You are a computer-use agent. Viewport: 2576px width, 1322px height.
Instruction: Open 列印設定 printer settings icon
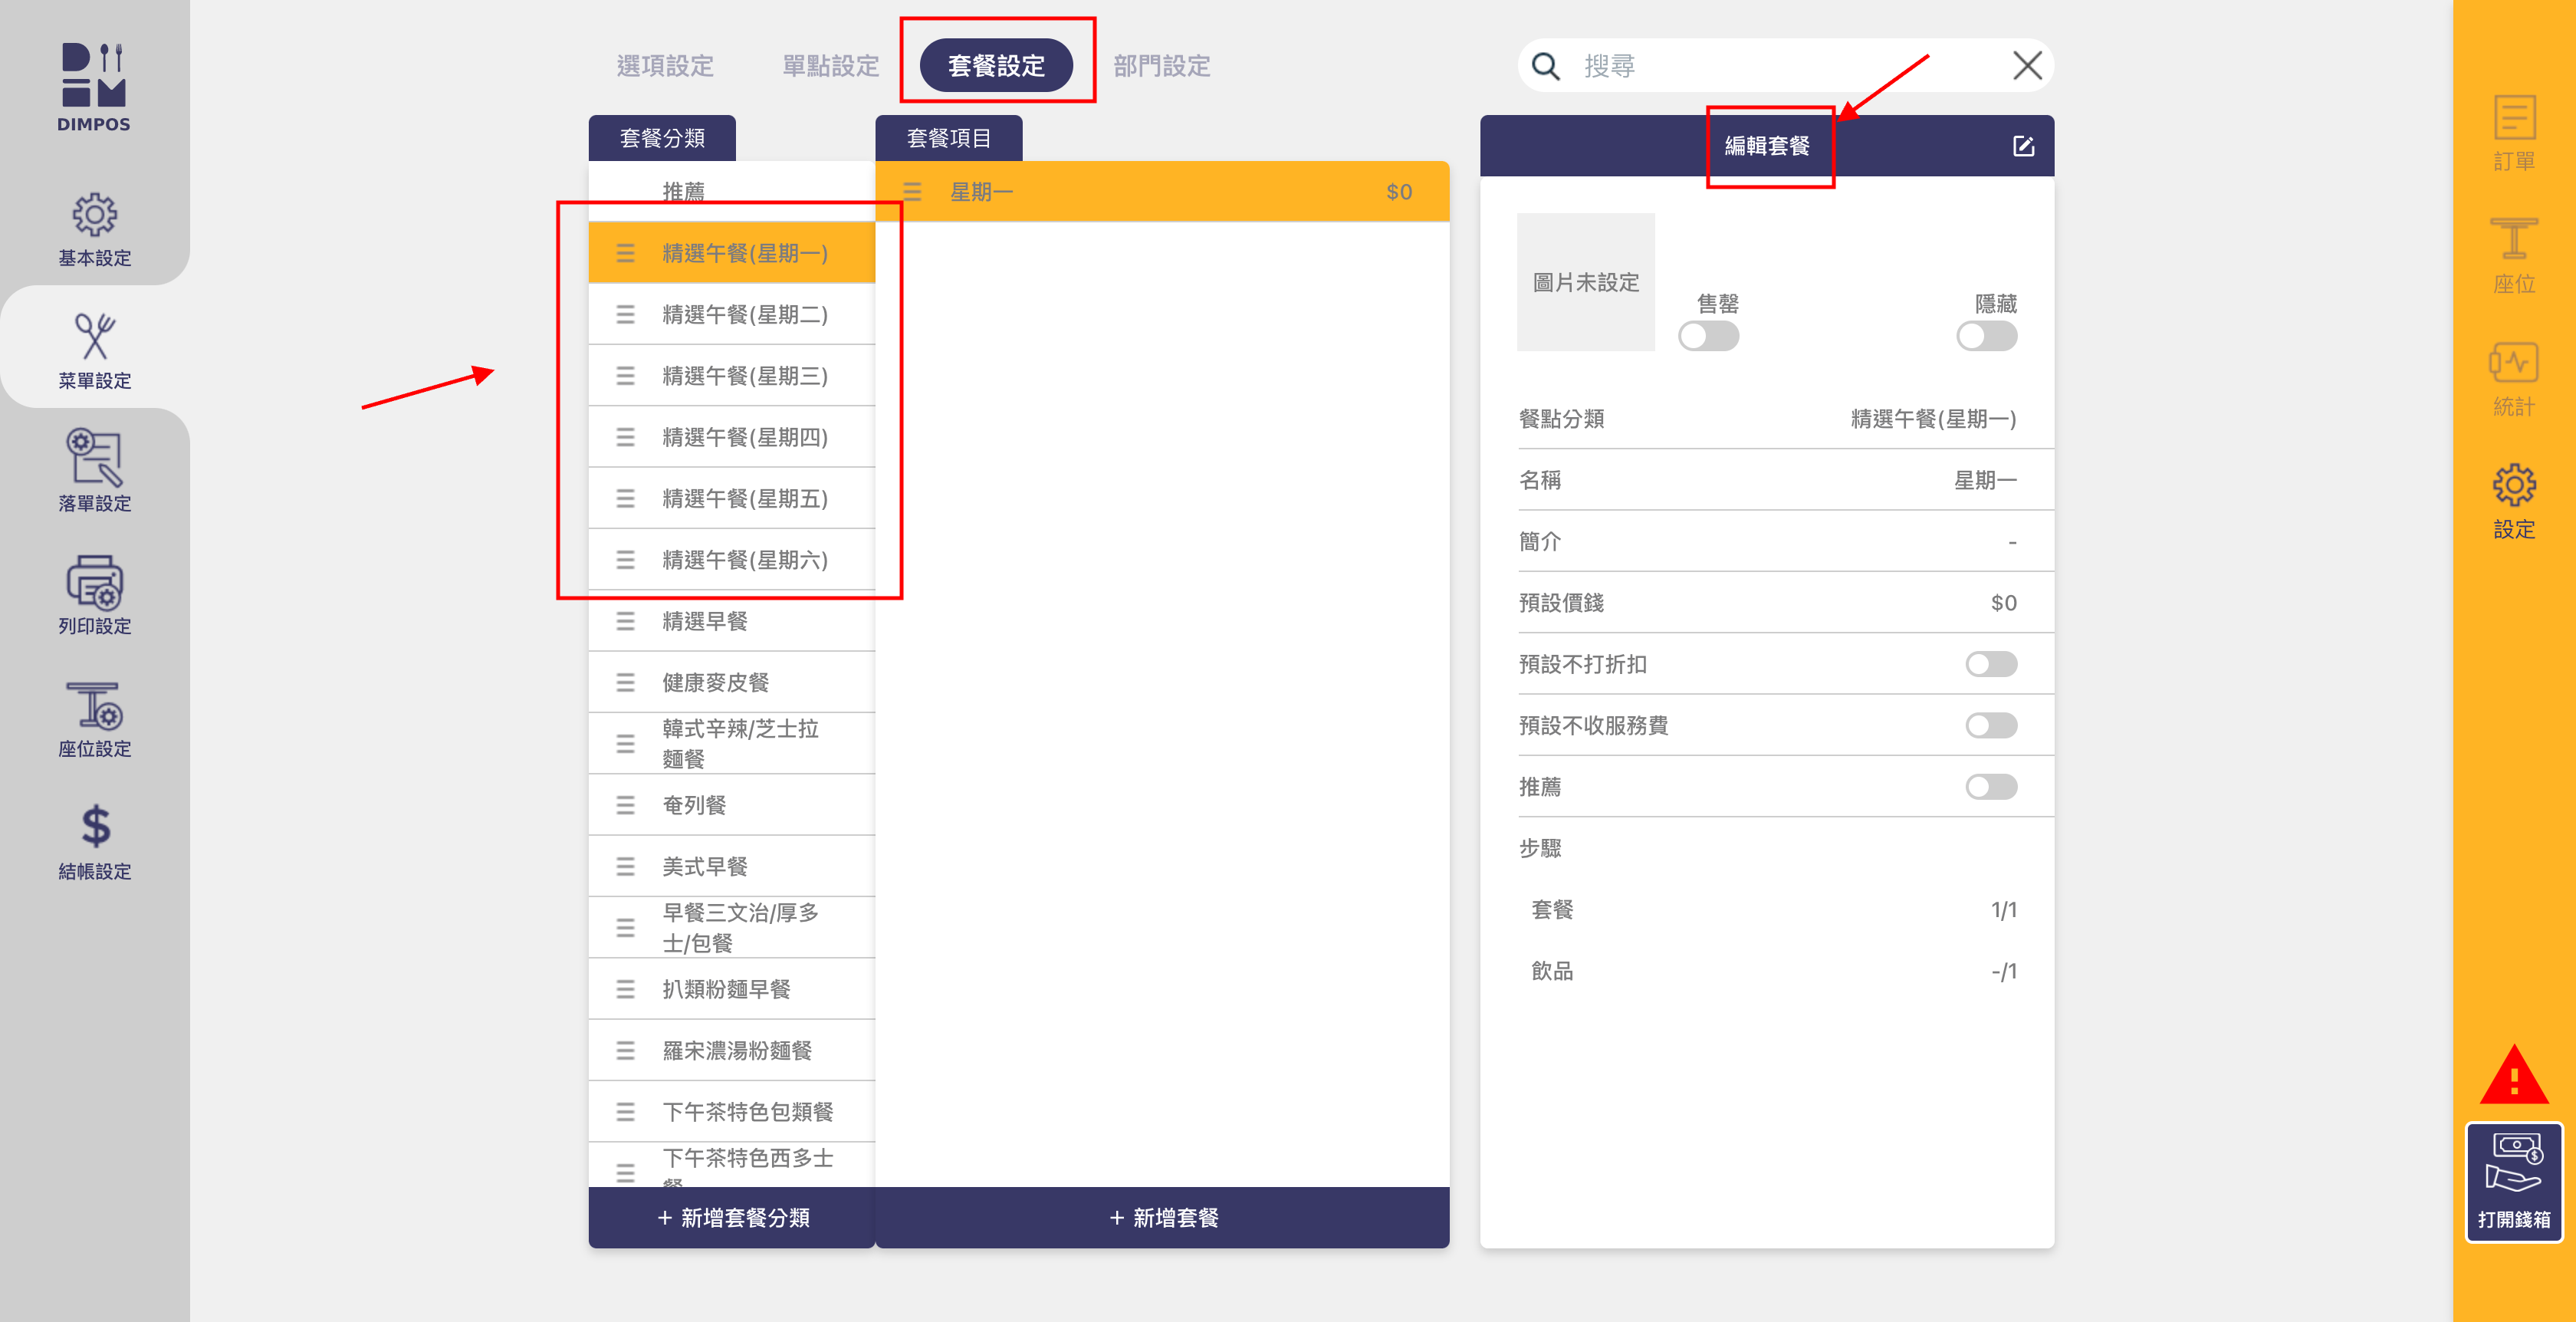click(x=94, y=582)
